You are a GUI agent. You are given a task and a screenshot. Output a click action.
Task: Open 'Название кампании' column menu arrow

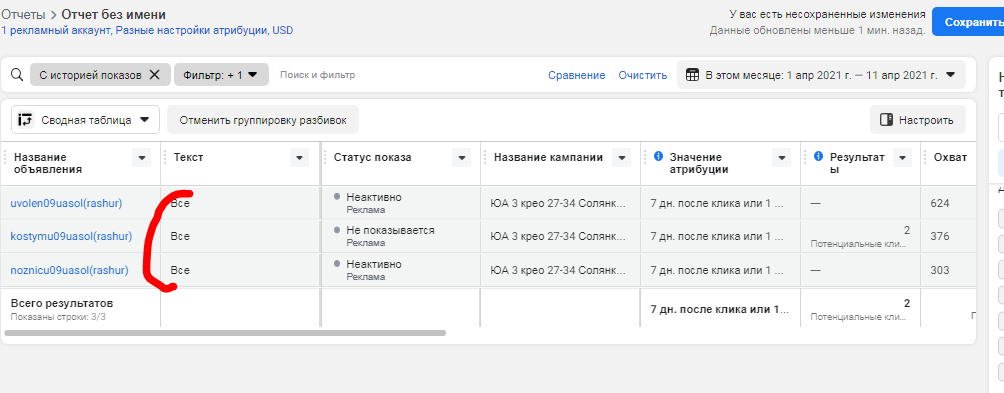click(621, 157)
